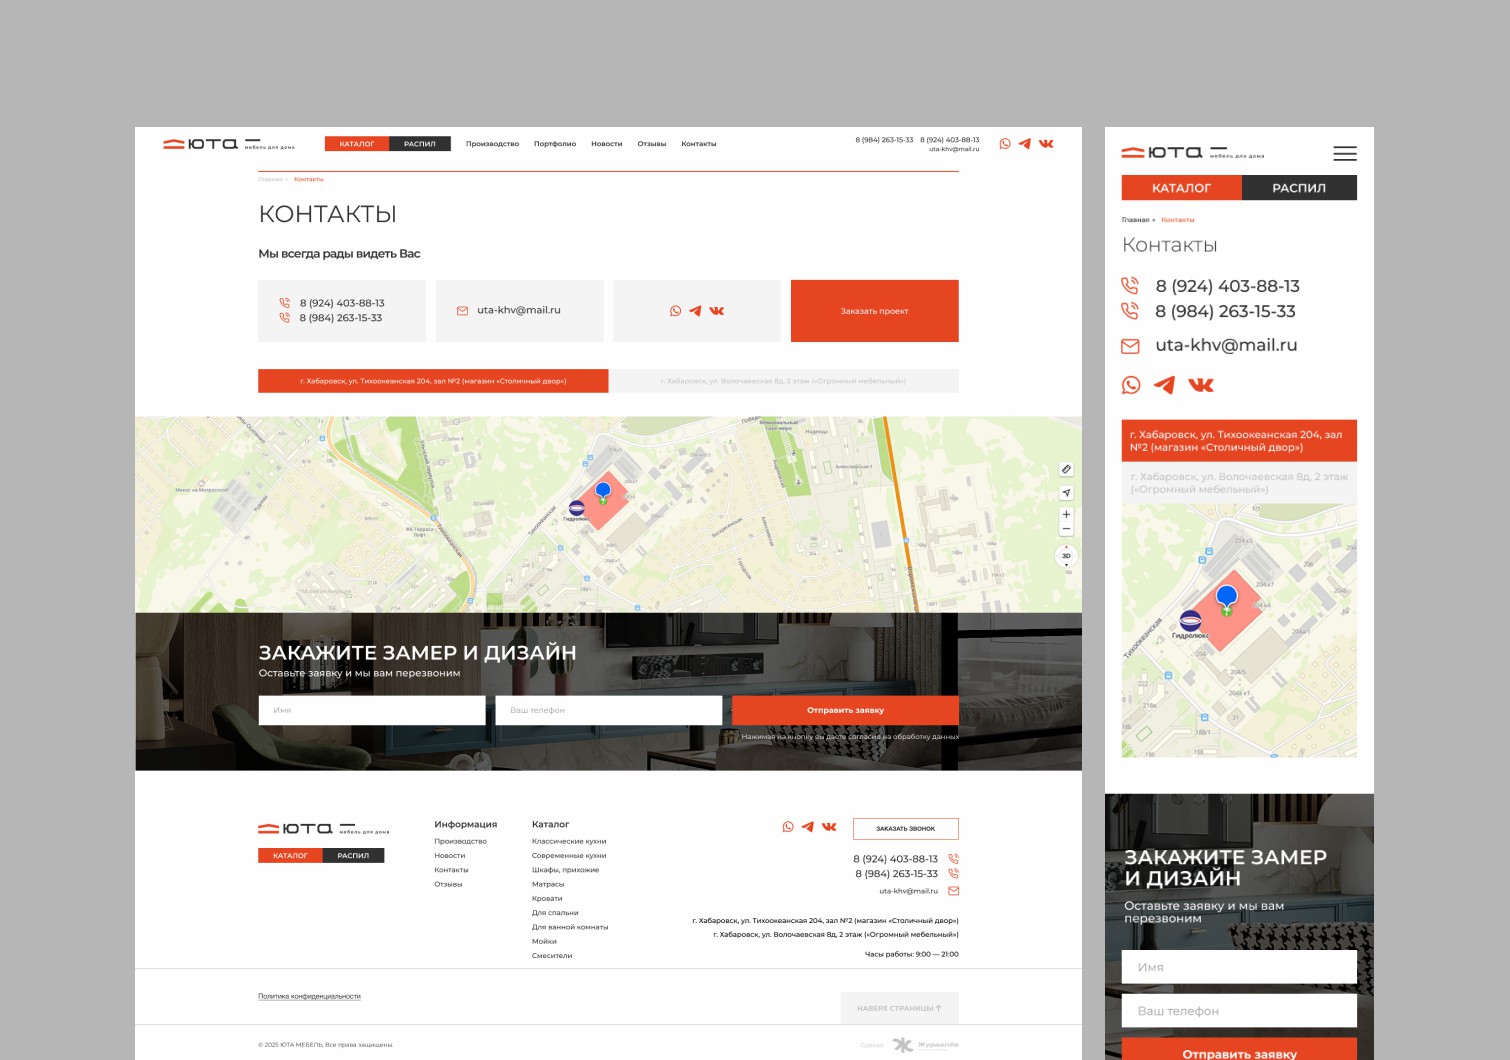The height and width of the screenshot is (1060, 1510).
Task: Zoom in the desktop map with plus button
Action: tap(1066, 514)
